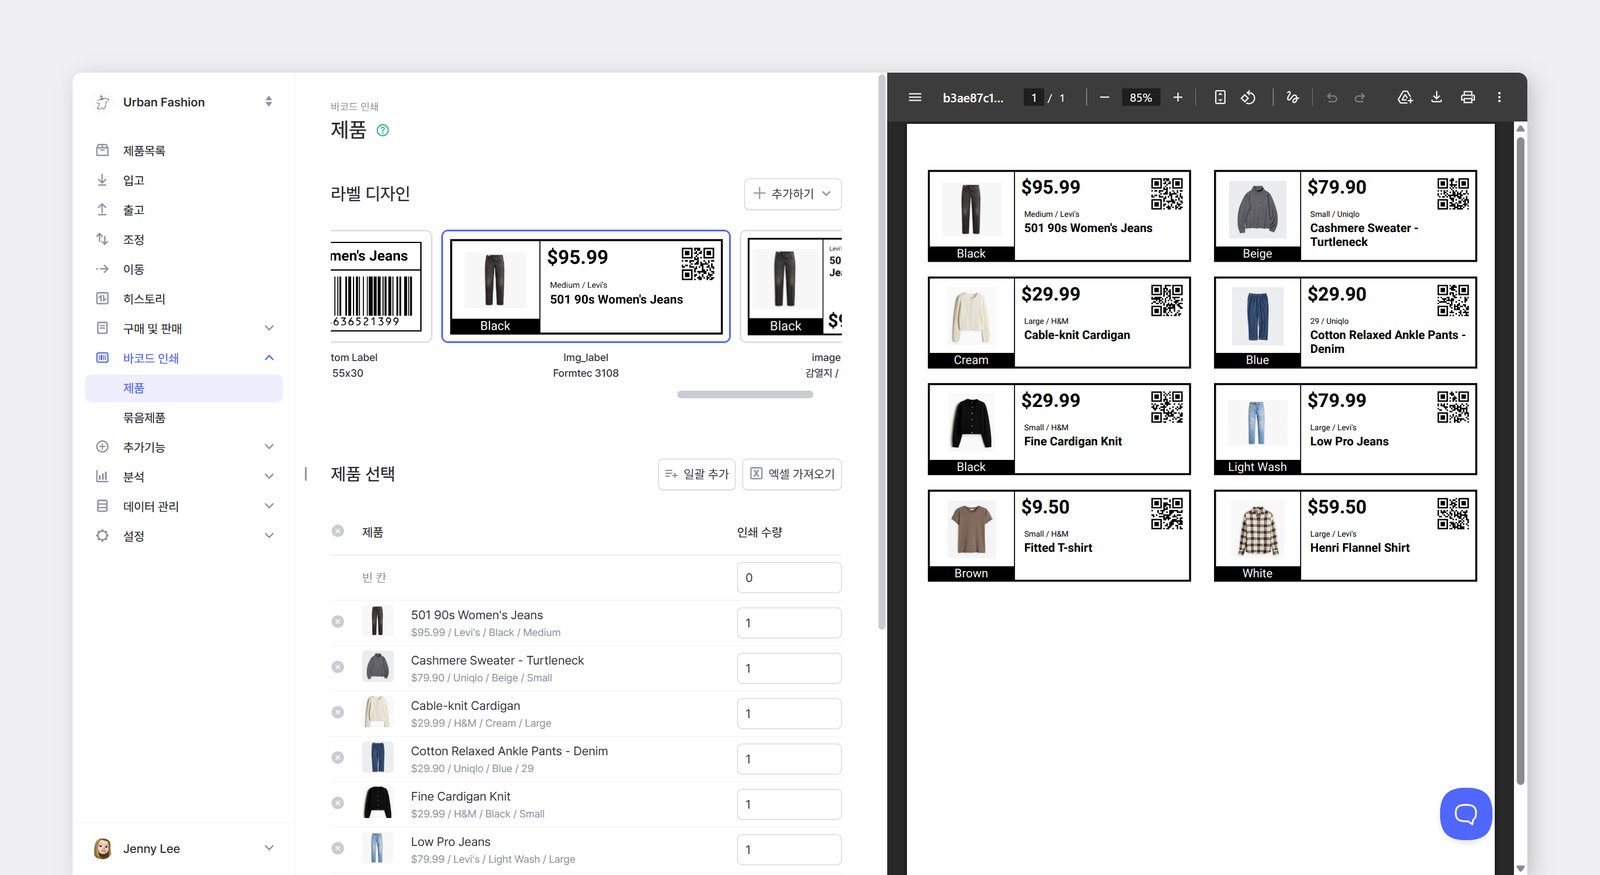Click the Fitted T-shirt label in PDF preview
This screenshot has width=1600, height=875.
(x=1059, y=535)
